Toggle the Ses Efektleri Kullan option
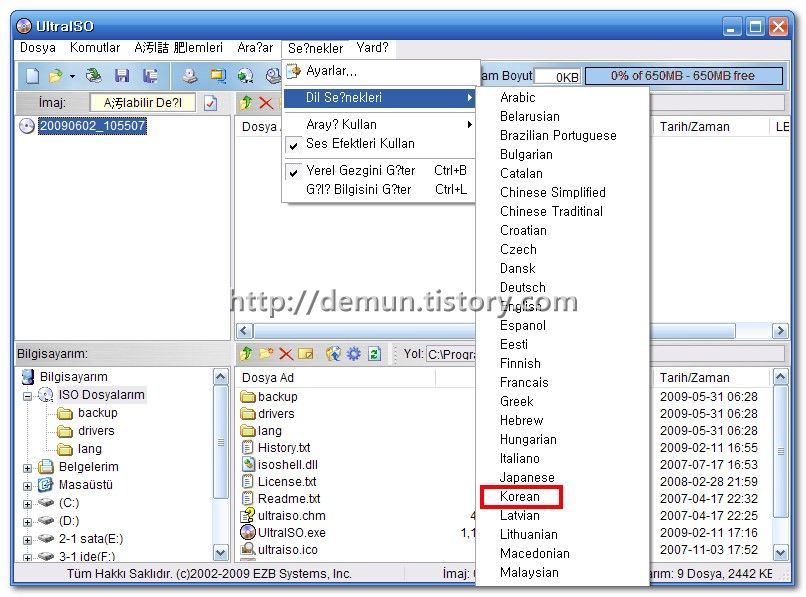This screenshot has height=597, width=806. click(x=360, y=144)
